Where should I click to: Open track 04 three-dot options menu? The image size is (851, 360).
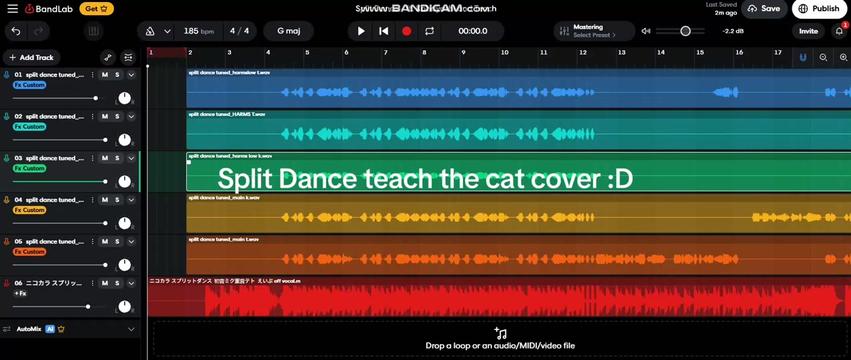(92, 200)
